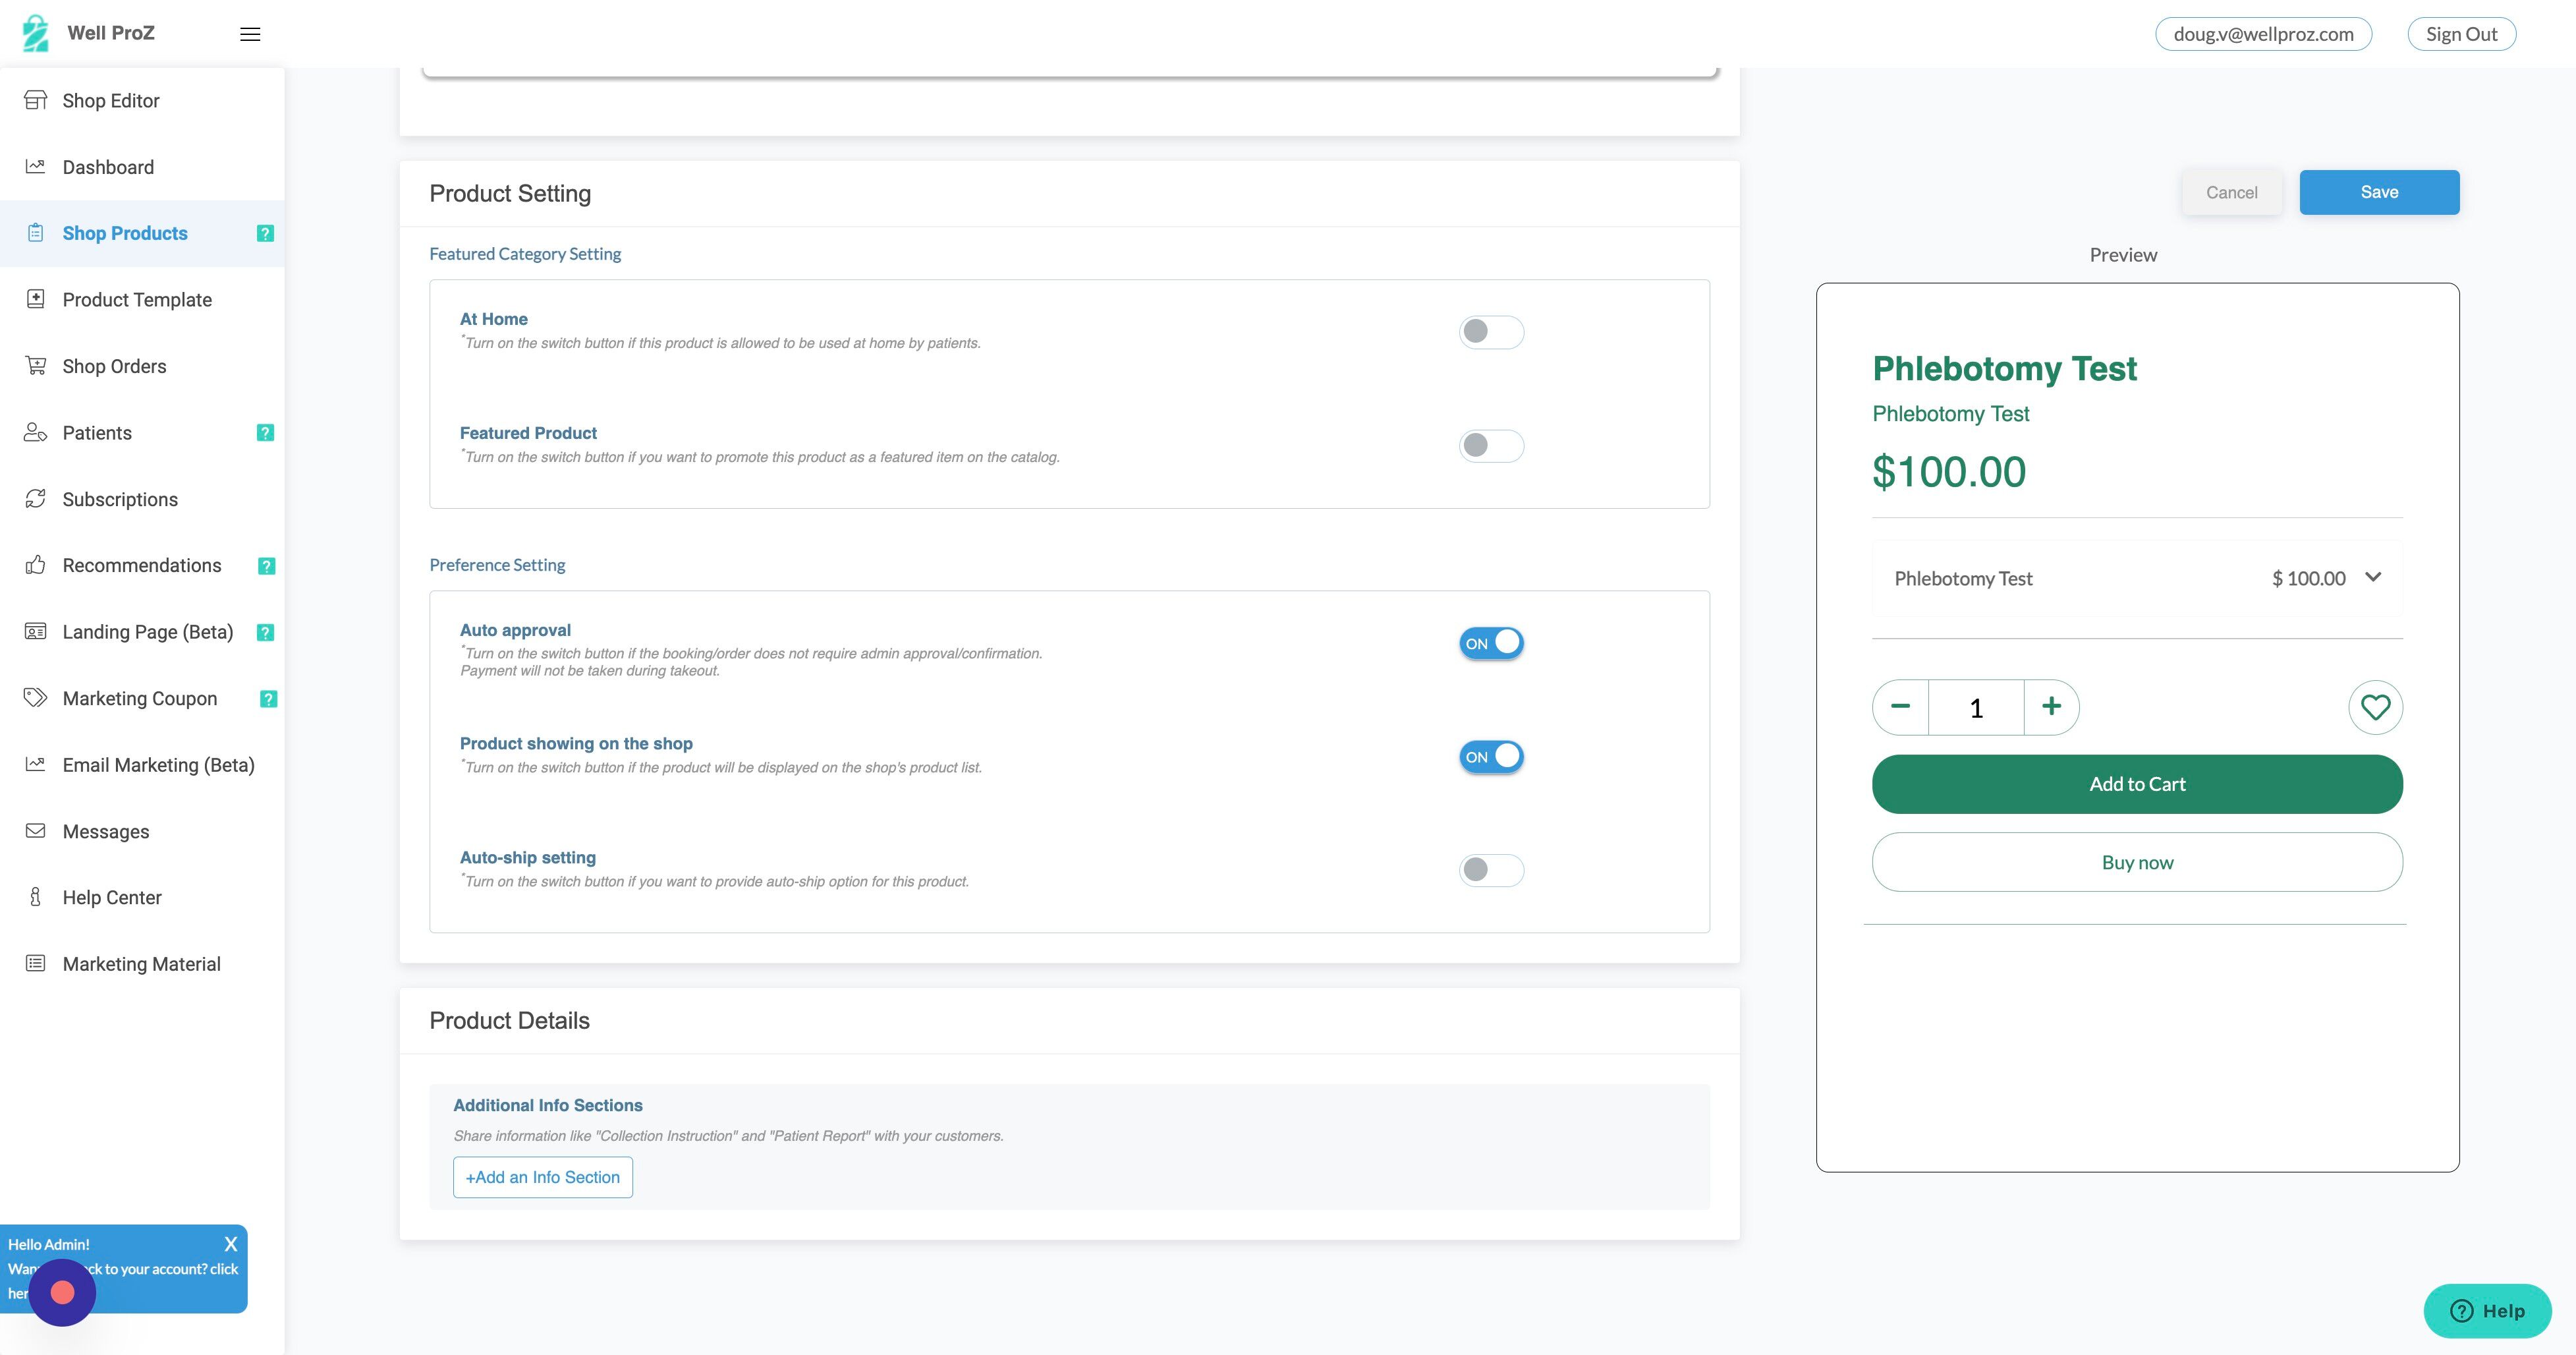Click the quantity input field

coord(1976,708)
